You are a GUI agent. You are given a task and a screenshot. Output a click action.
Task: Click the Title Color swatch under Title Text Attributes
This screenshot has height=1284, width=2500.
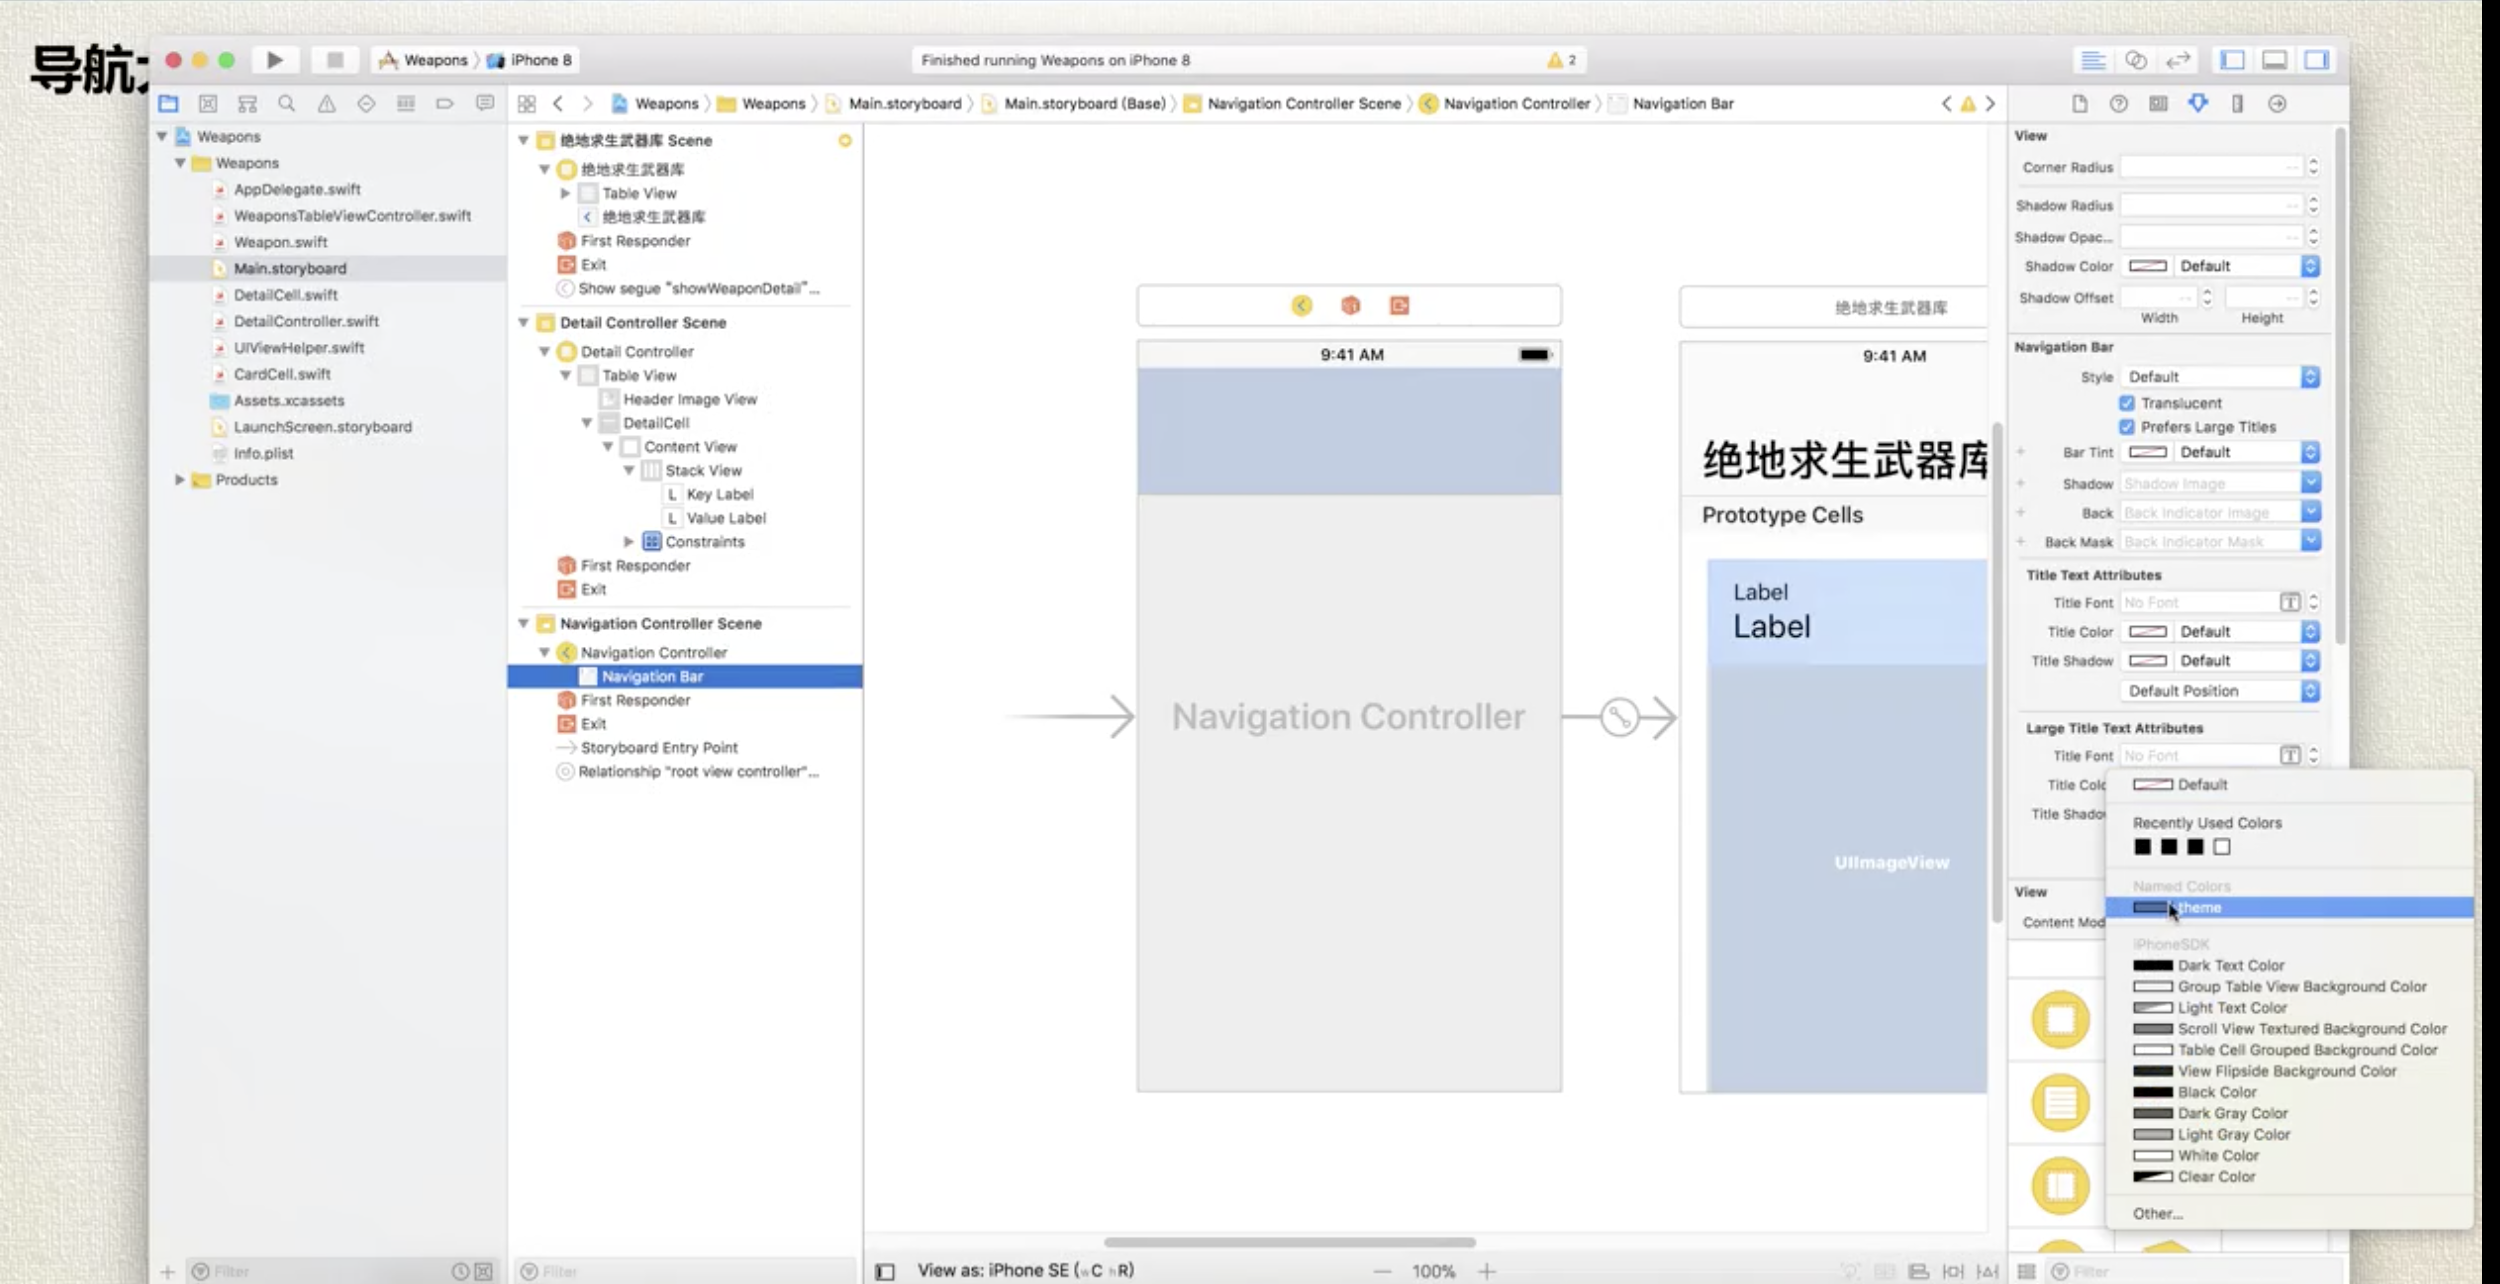click(x=2147, y=632)
